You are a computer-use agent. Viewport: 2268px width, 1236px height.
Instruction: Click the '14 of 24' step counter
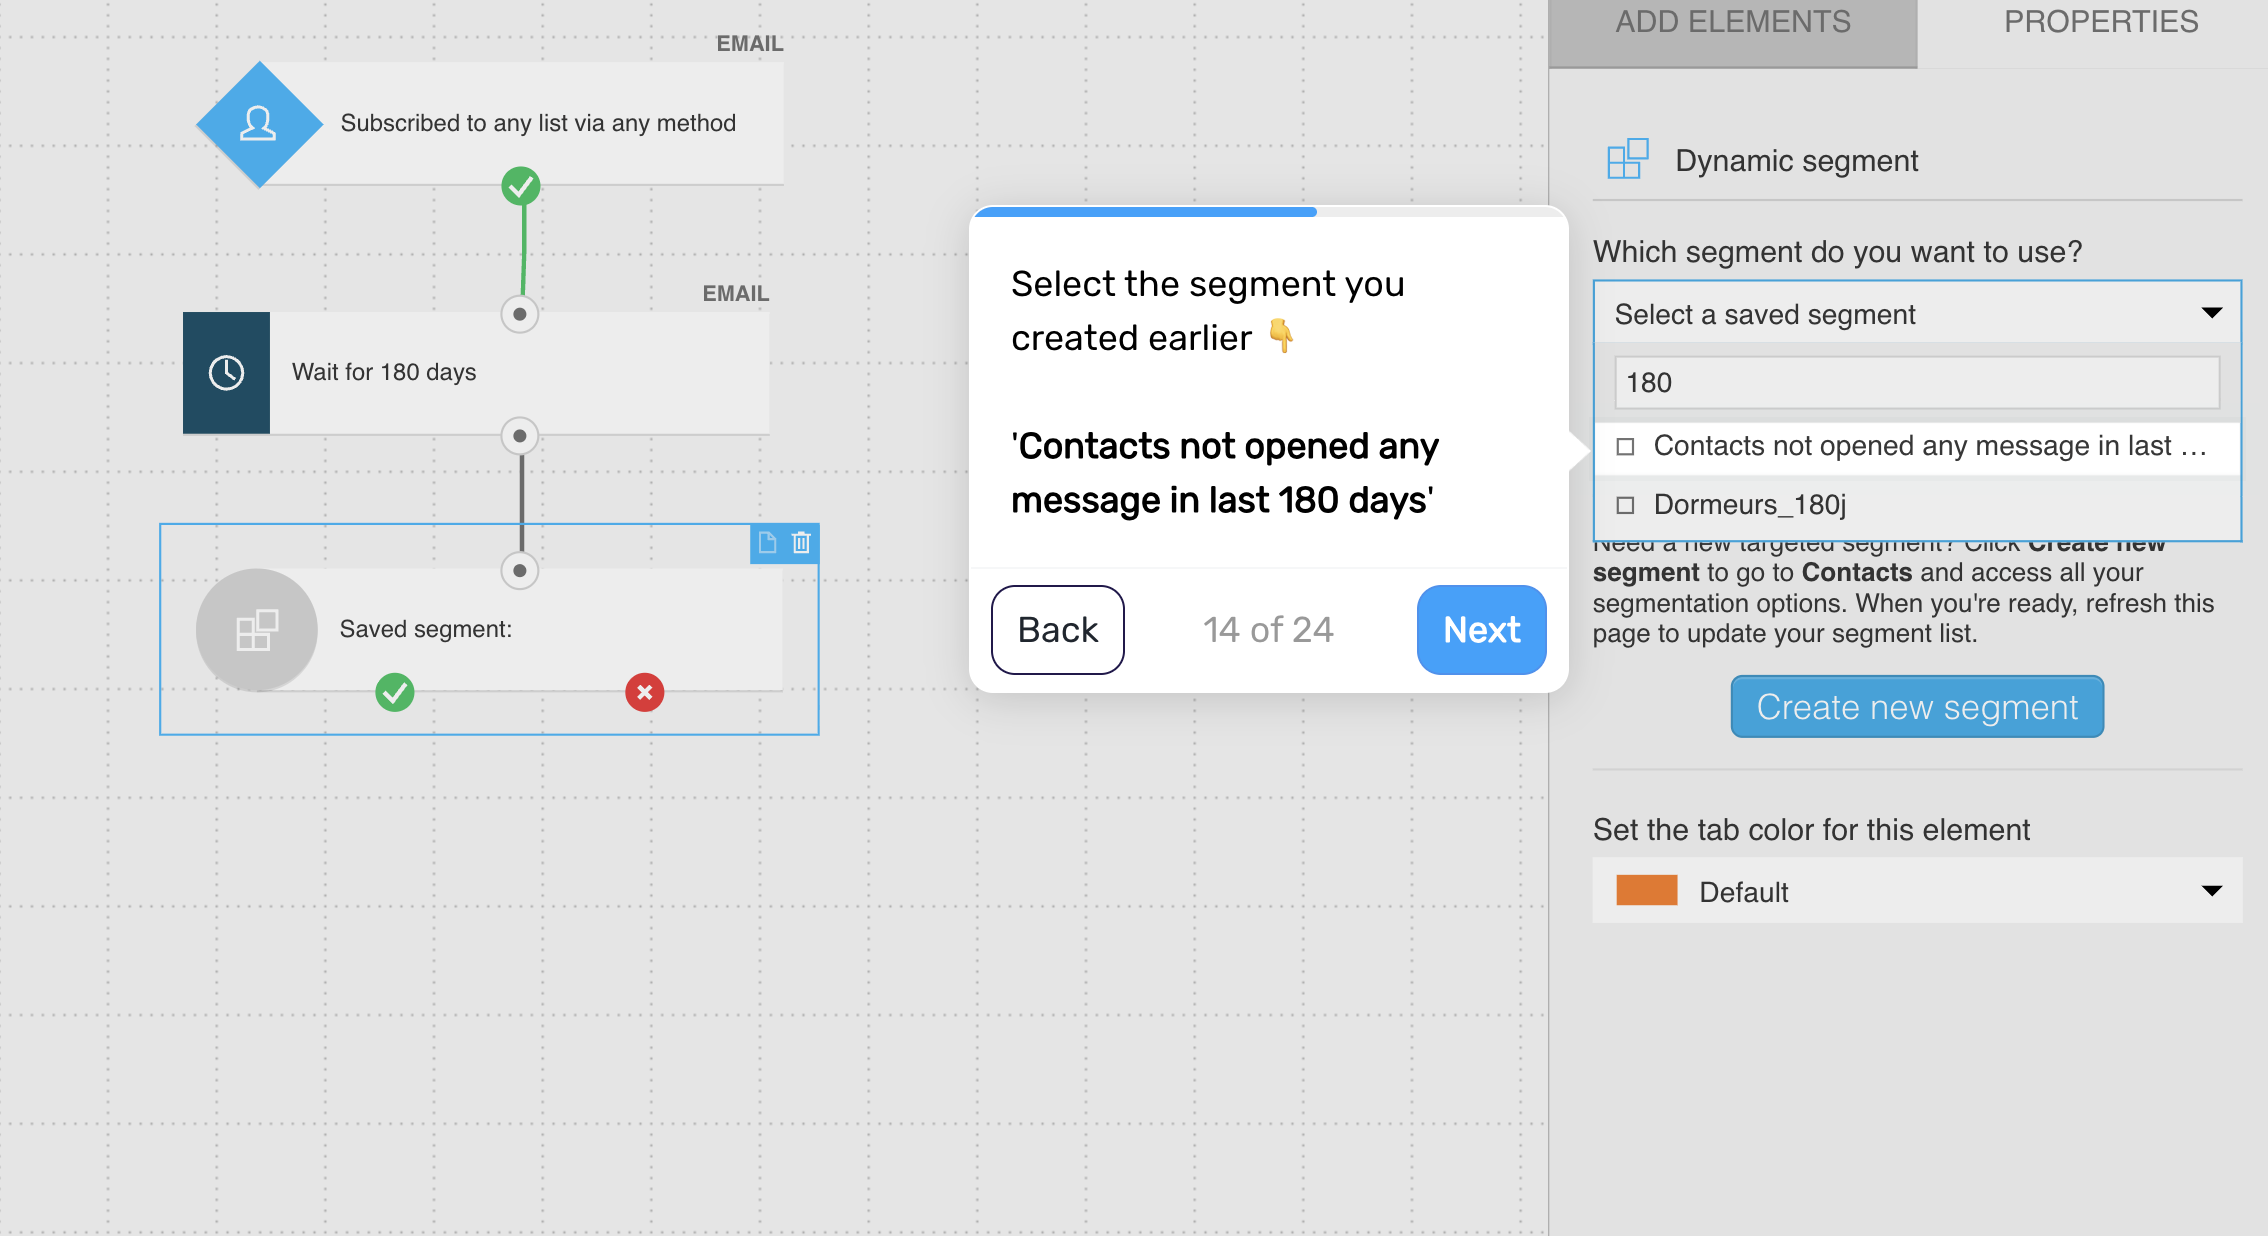[1268, 630]
